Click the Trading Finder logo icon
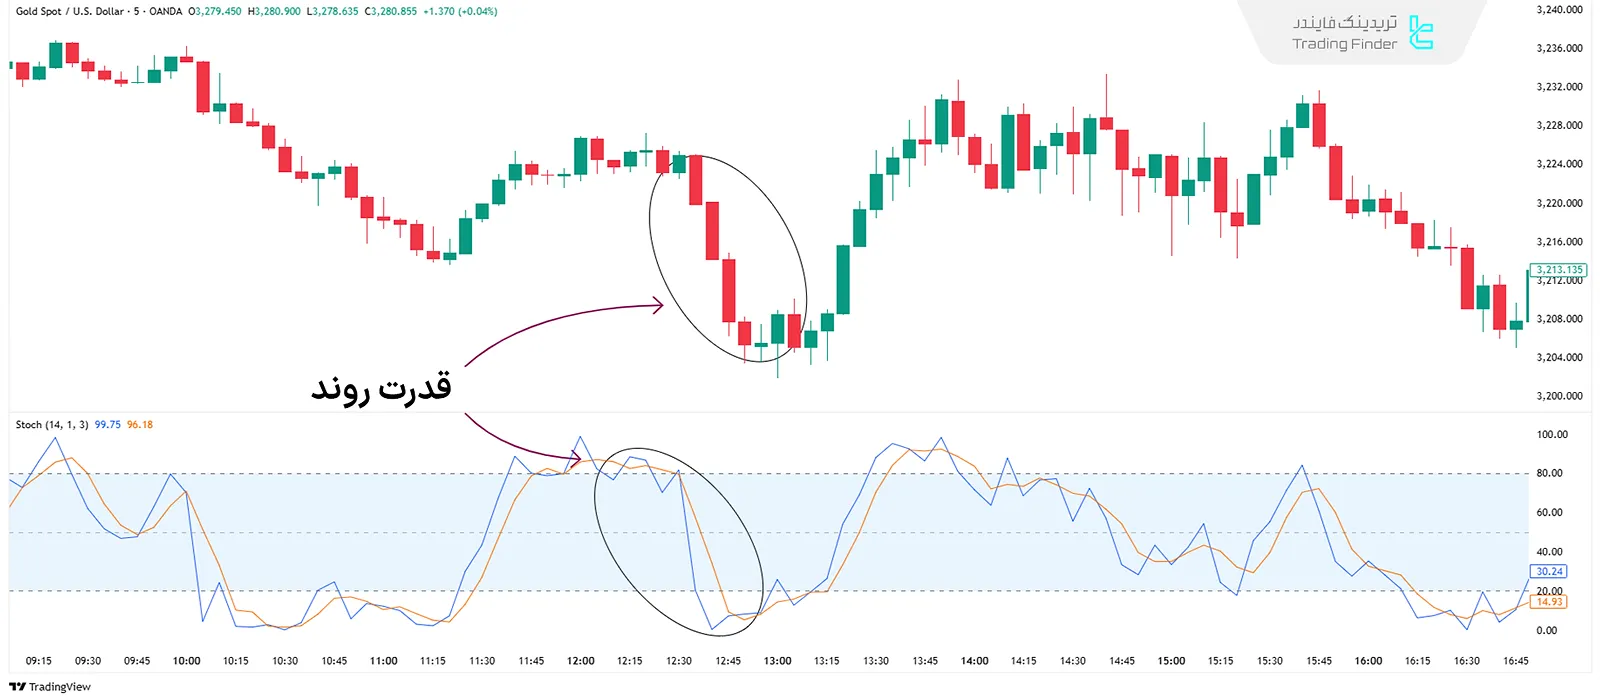1600x700 pixels. (x=1420, y=32)
